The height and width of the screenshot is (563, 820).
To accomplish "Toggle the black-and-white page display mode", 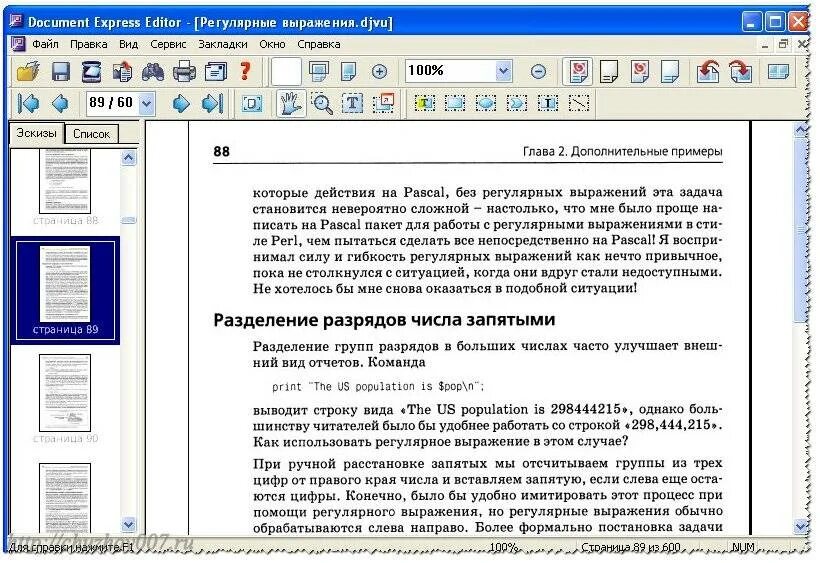I will click(x=609, y=72).
